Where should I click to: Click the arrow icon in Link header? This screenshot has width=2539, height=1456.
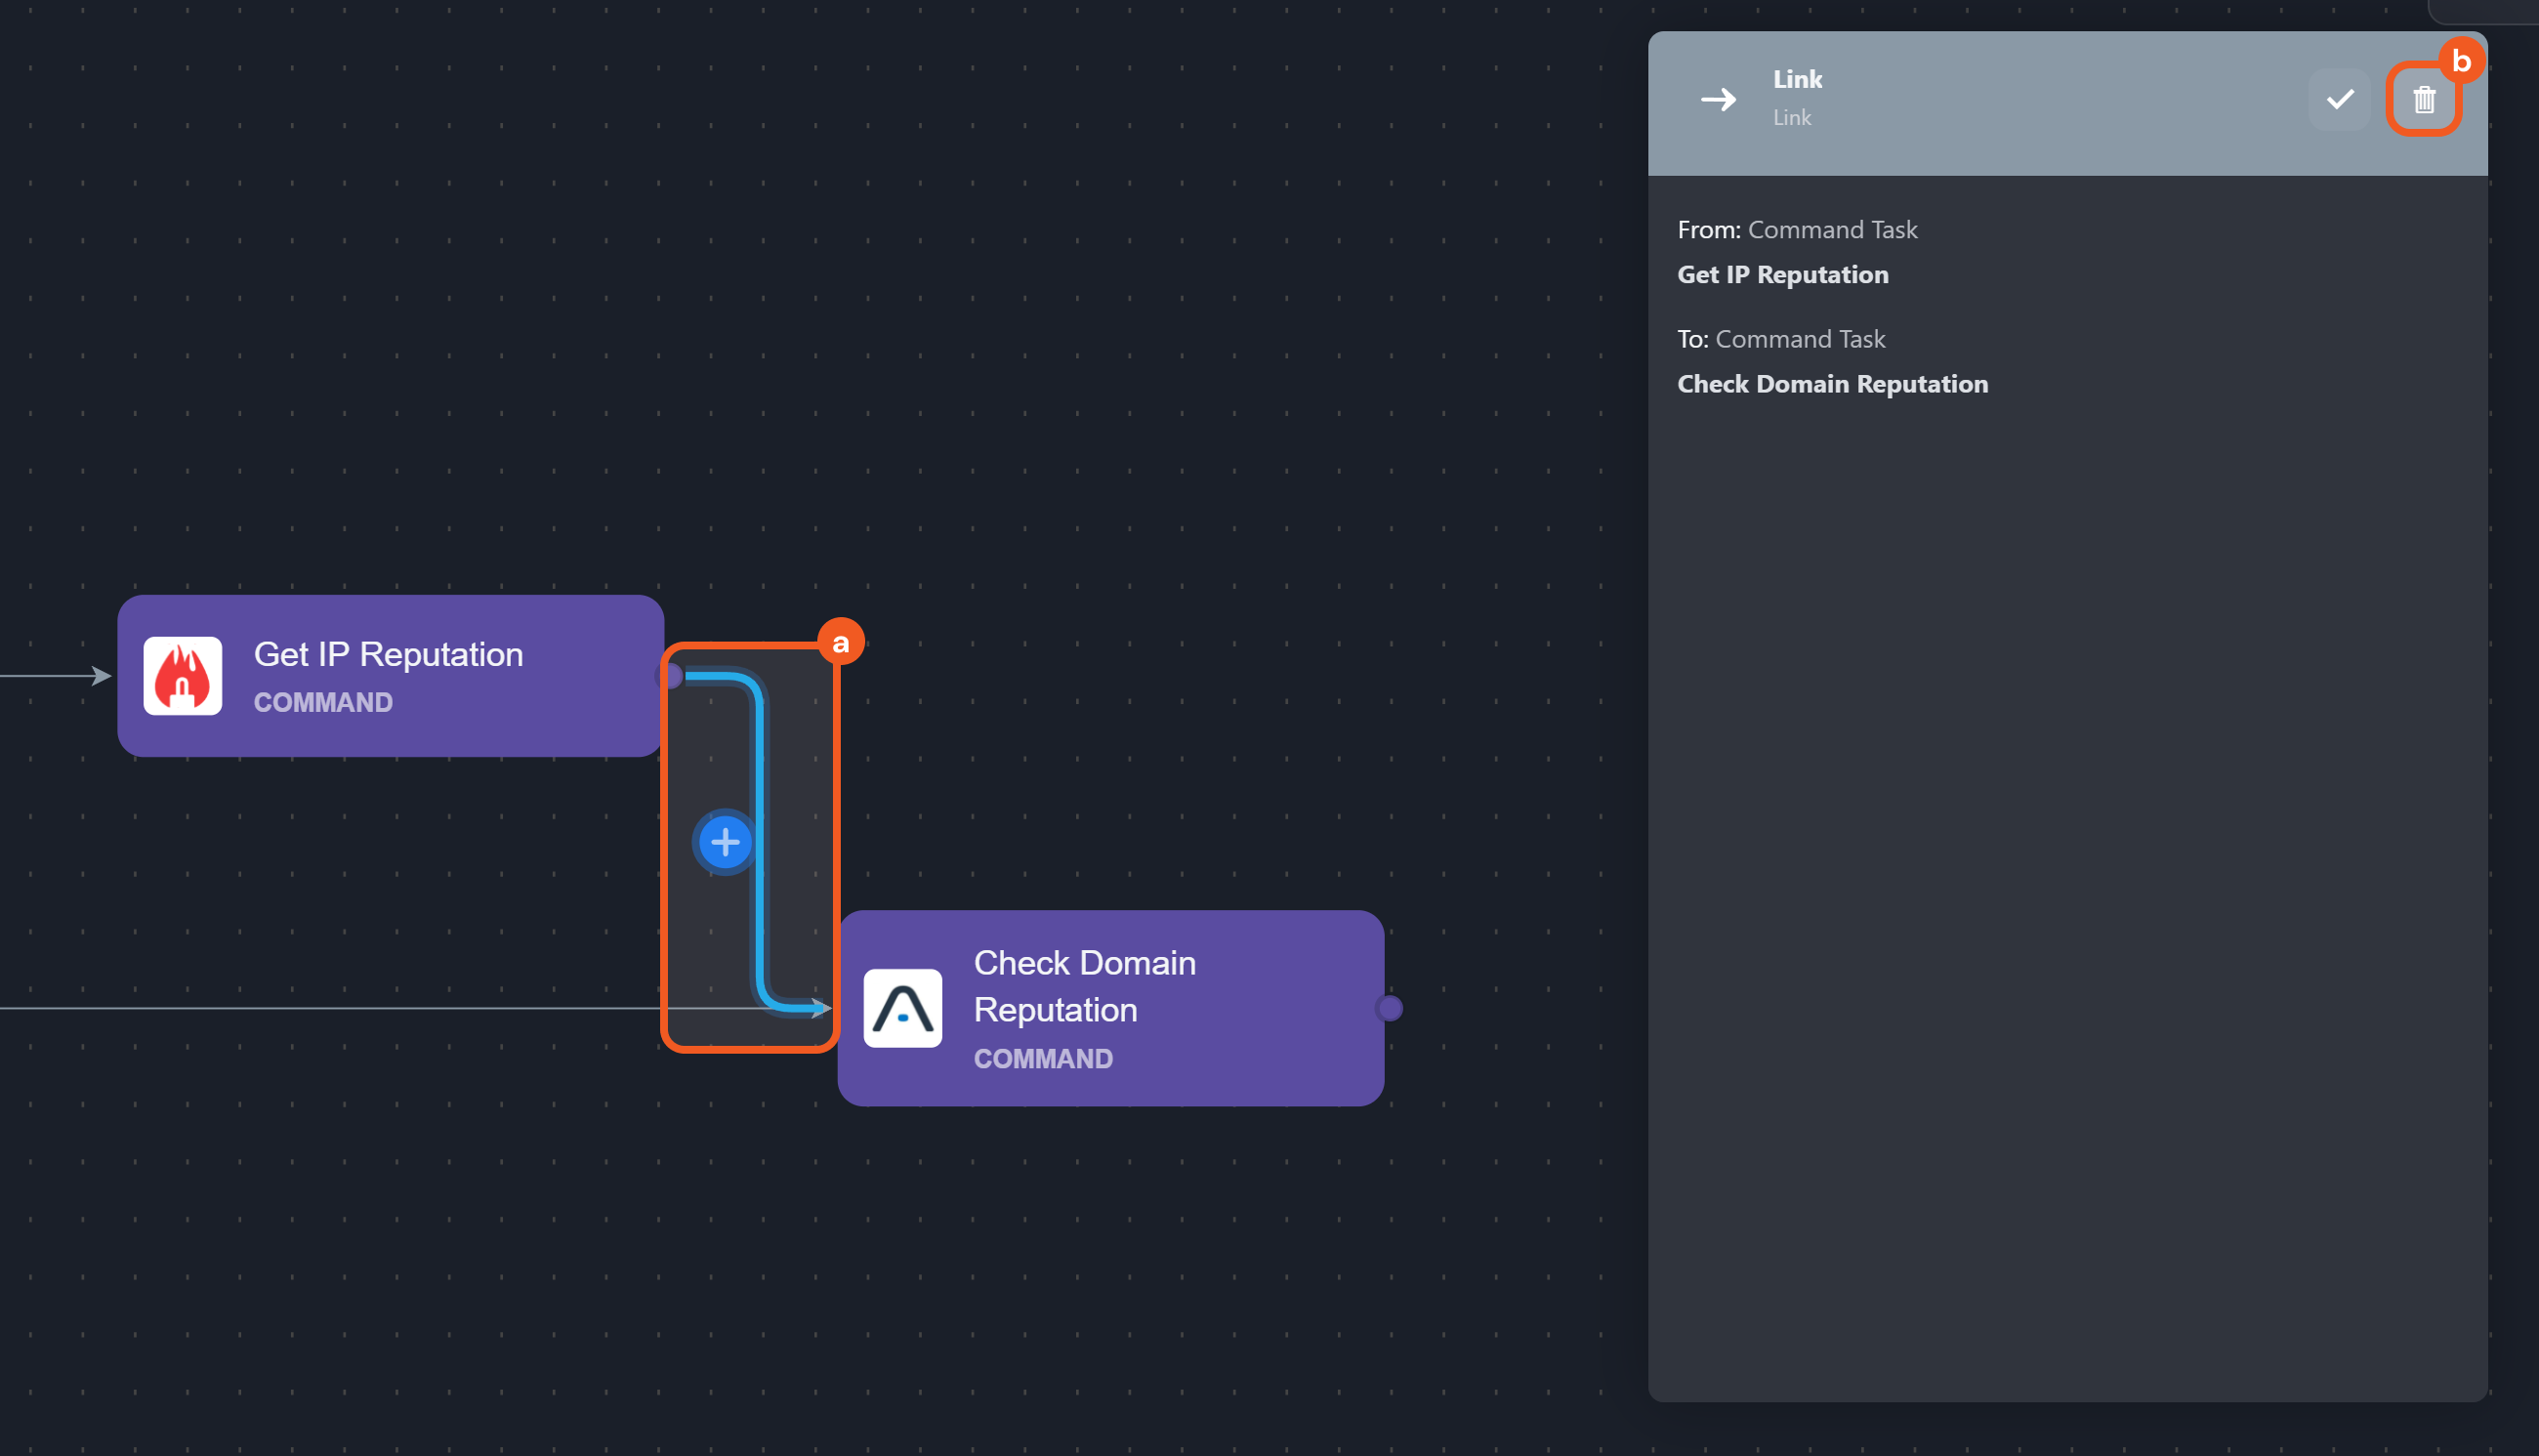pos(1718,99)
